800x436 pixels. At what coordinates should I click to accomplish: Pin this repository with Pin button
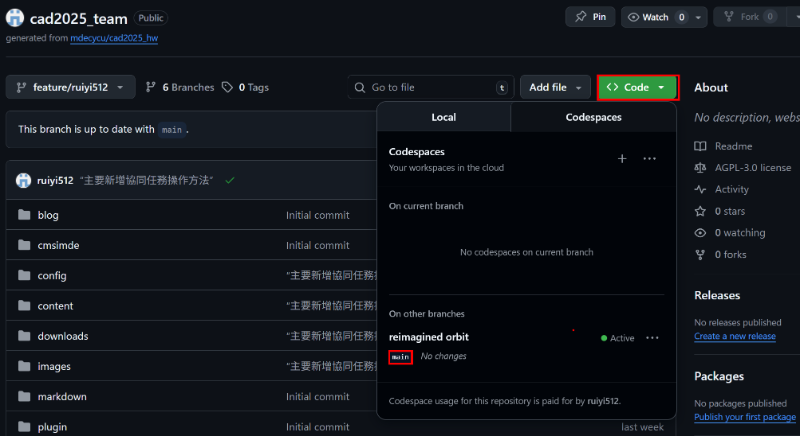tap(590, 17)
